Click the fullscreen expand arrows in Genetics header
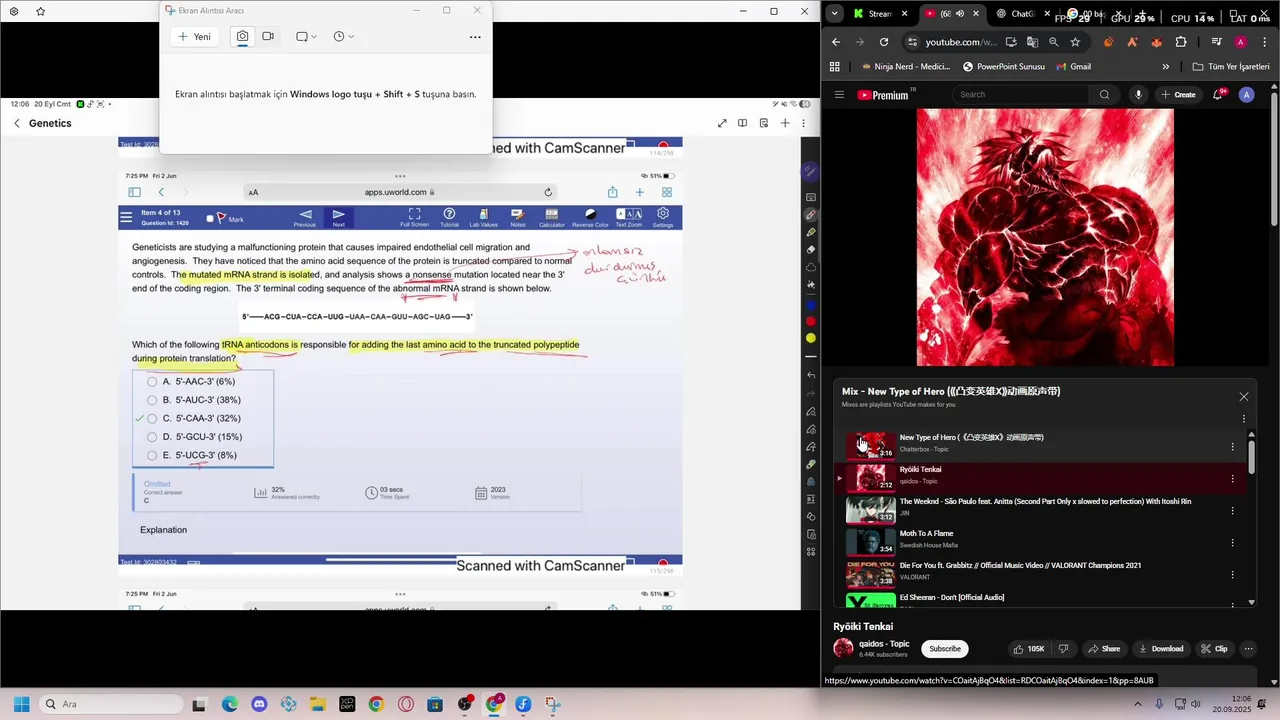The height and width of the screenshot is (720, 1280). click(722, 123)
